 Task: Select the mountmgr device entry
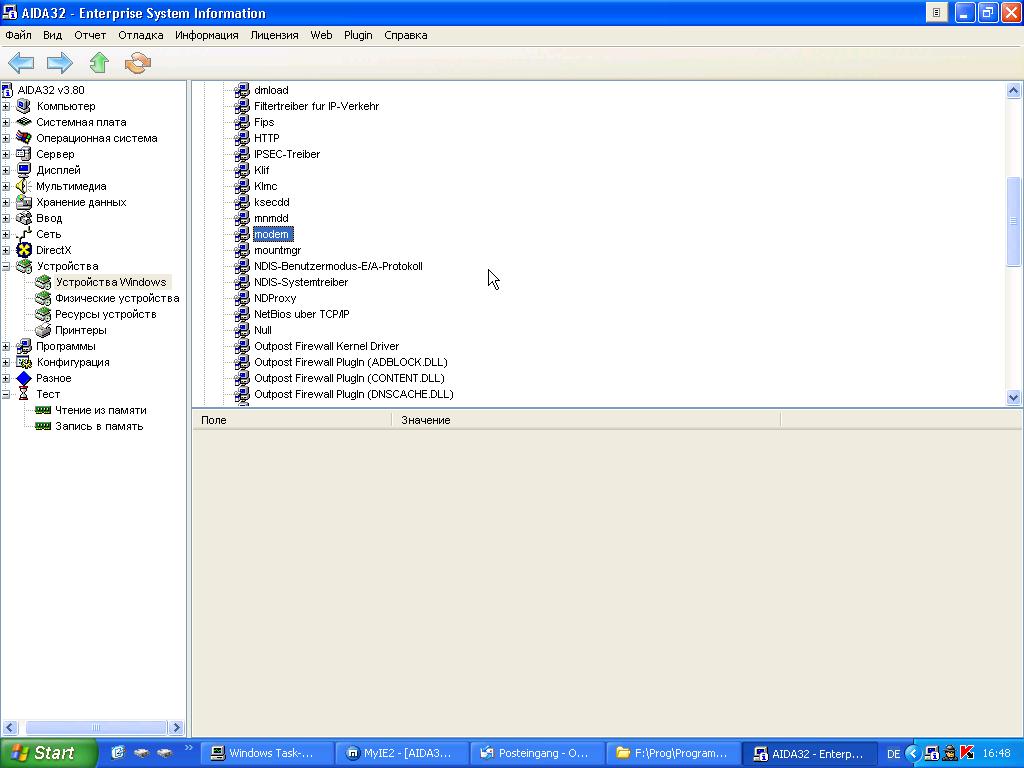[278, 250]
